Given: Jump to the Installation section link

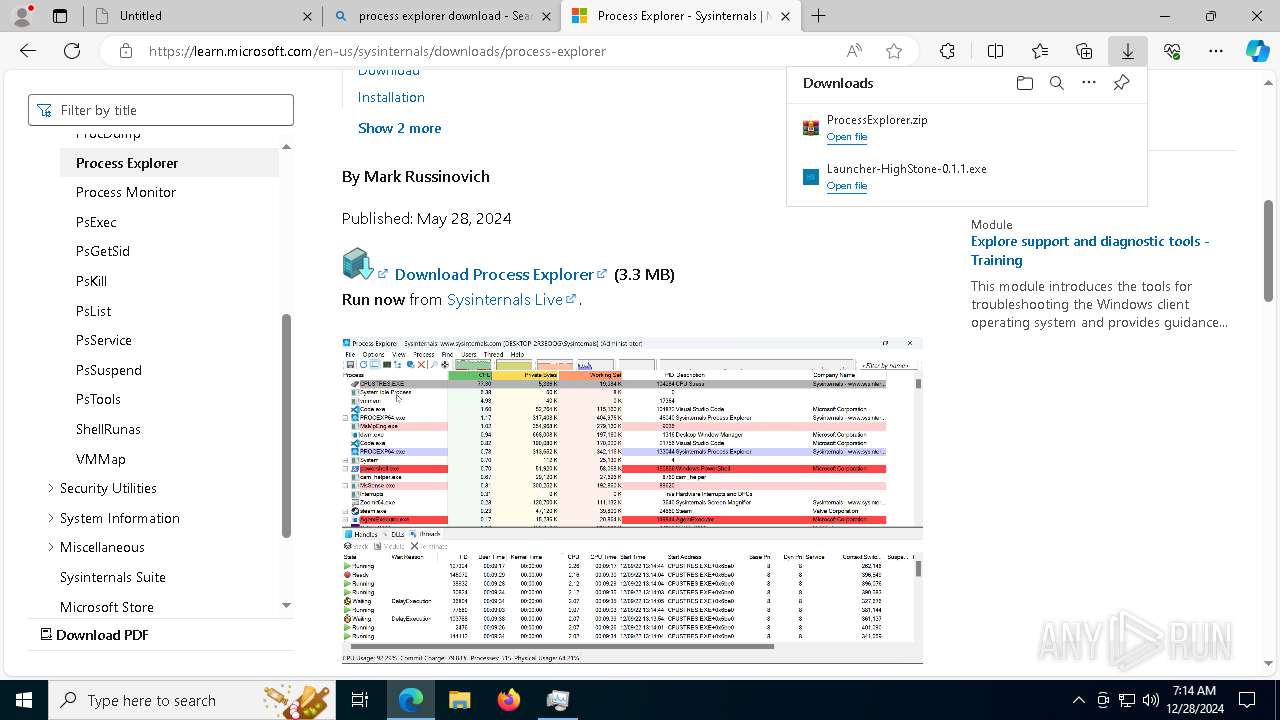Looking at the screenshot, I should click(391, 97).
